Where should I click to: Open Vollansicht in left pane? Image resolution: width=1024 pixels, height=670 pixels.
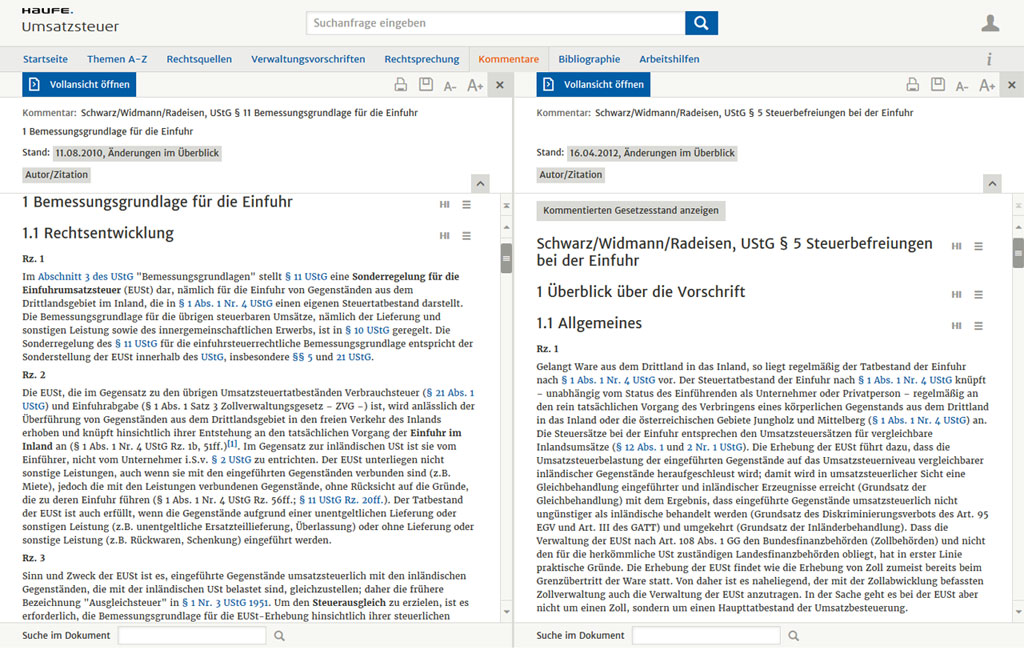click(80, 84)
